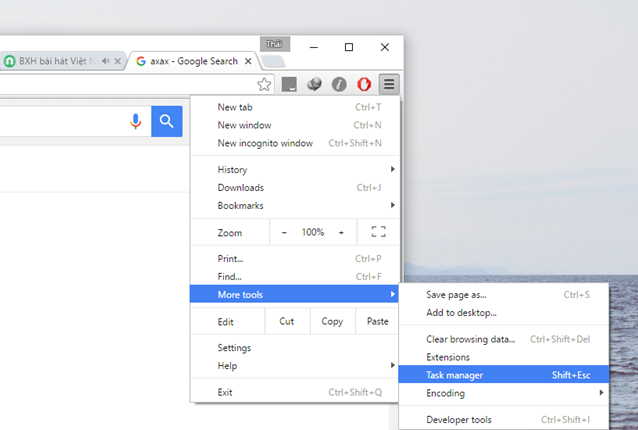
Task: Decrease zoom with the minus button
Action: [x=284, y=232]
